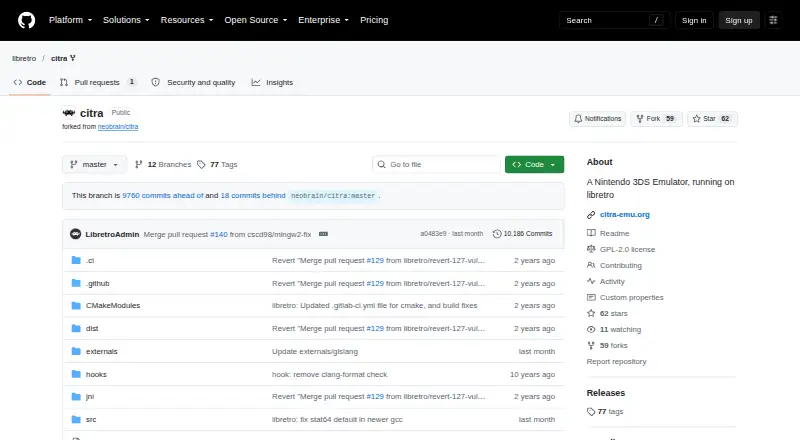The height and width of the screenshot is (440, 800).
Task: Expand the Platform navigation menu
Action: tap(70, 20)
